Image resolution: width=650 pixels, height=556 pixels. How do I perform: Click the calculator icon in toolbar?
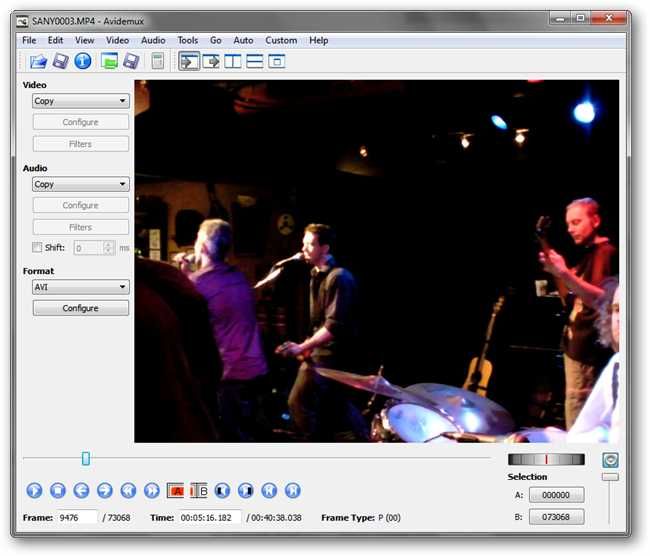pos(157,61)
